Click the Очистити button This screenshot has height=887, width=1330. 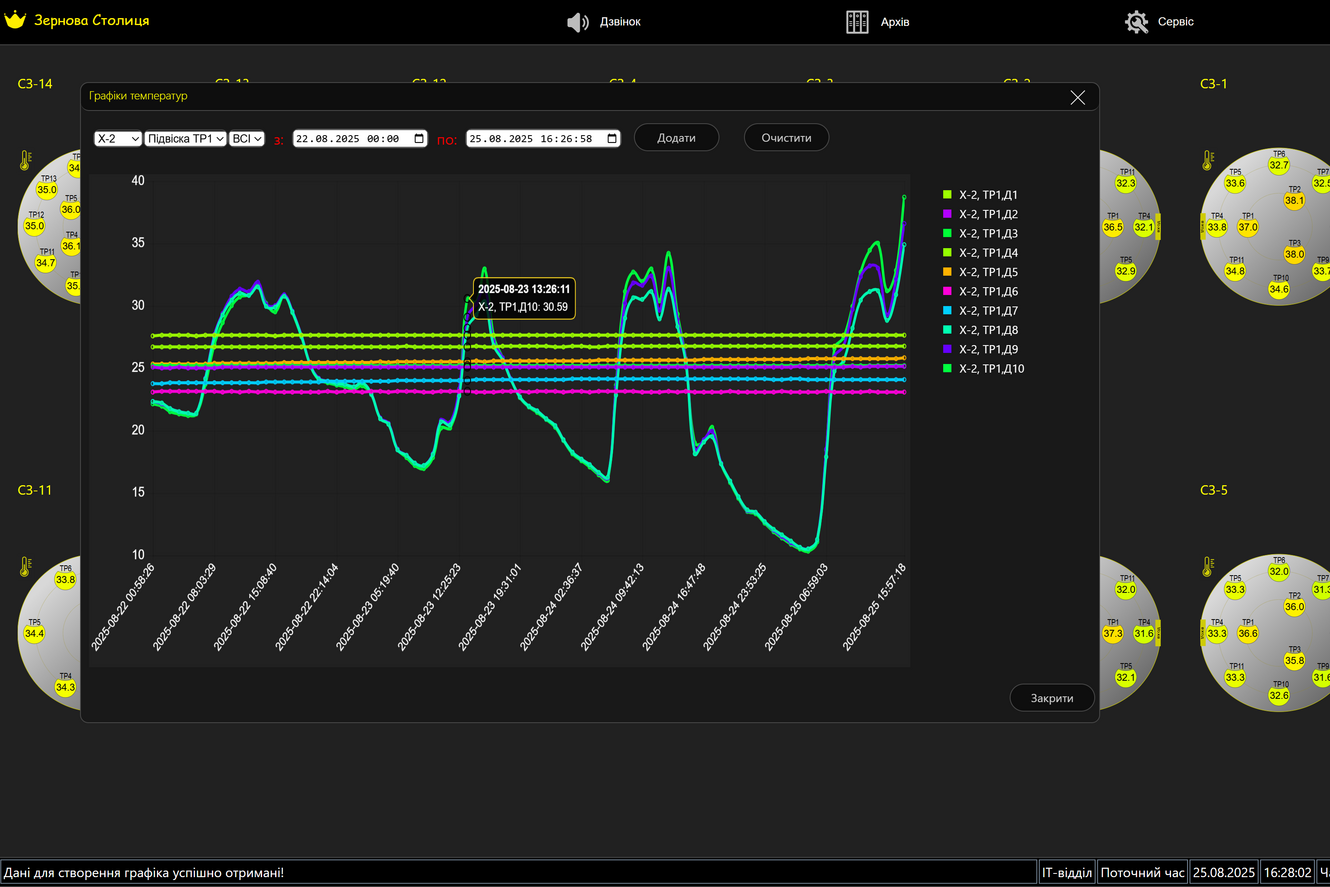[x=786, y=138]
